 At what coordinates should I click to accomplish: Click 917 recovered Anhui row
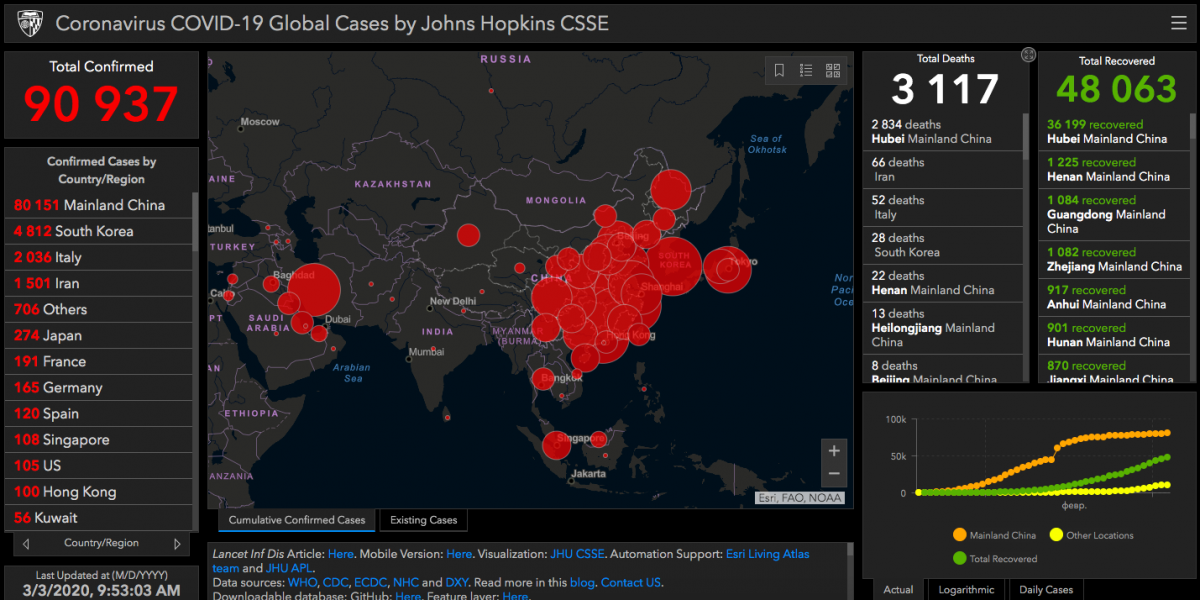[1116, 298]
